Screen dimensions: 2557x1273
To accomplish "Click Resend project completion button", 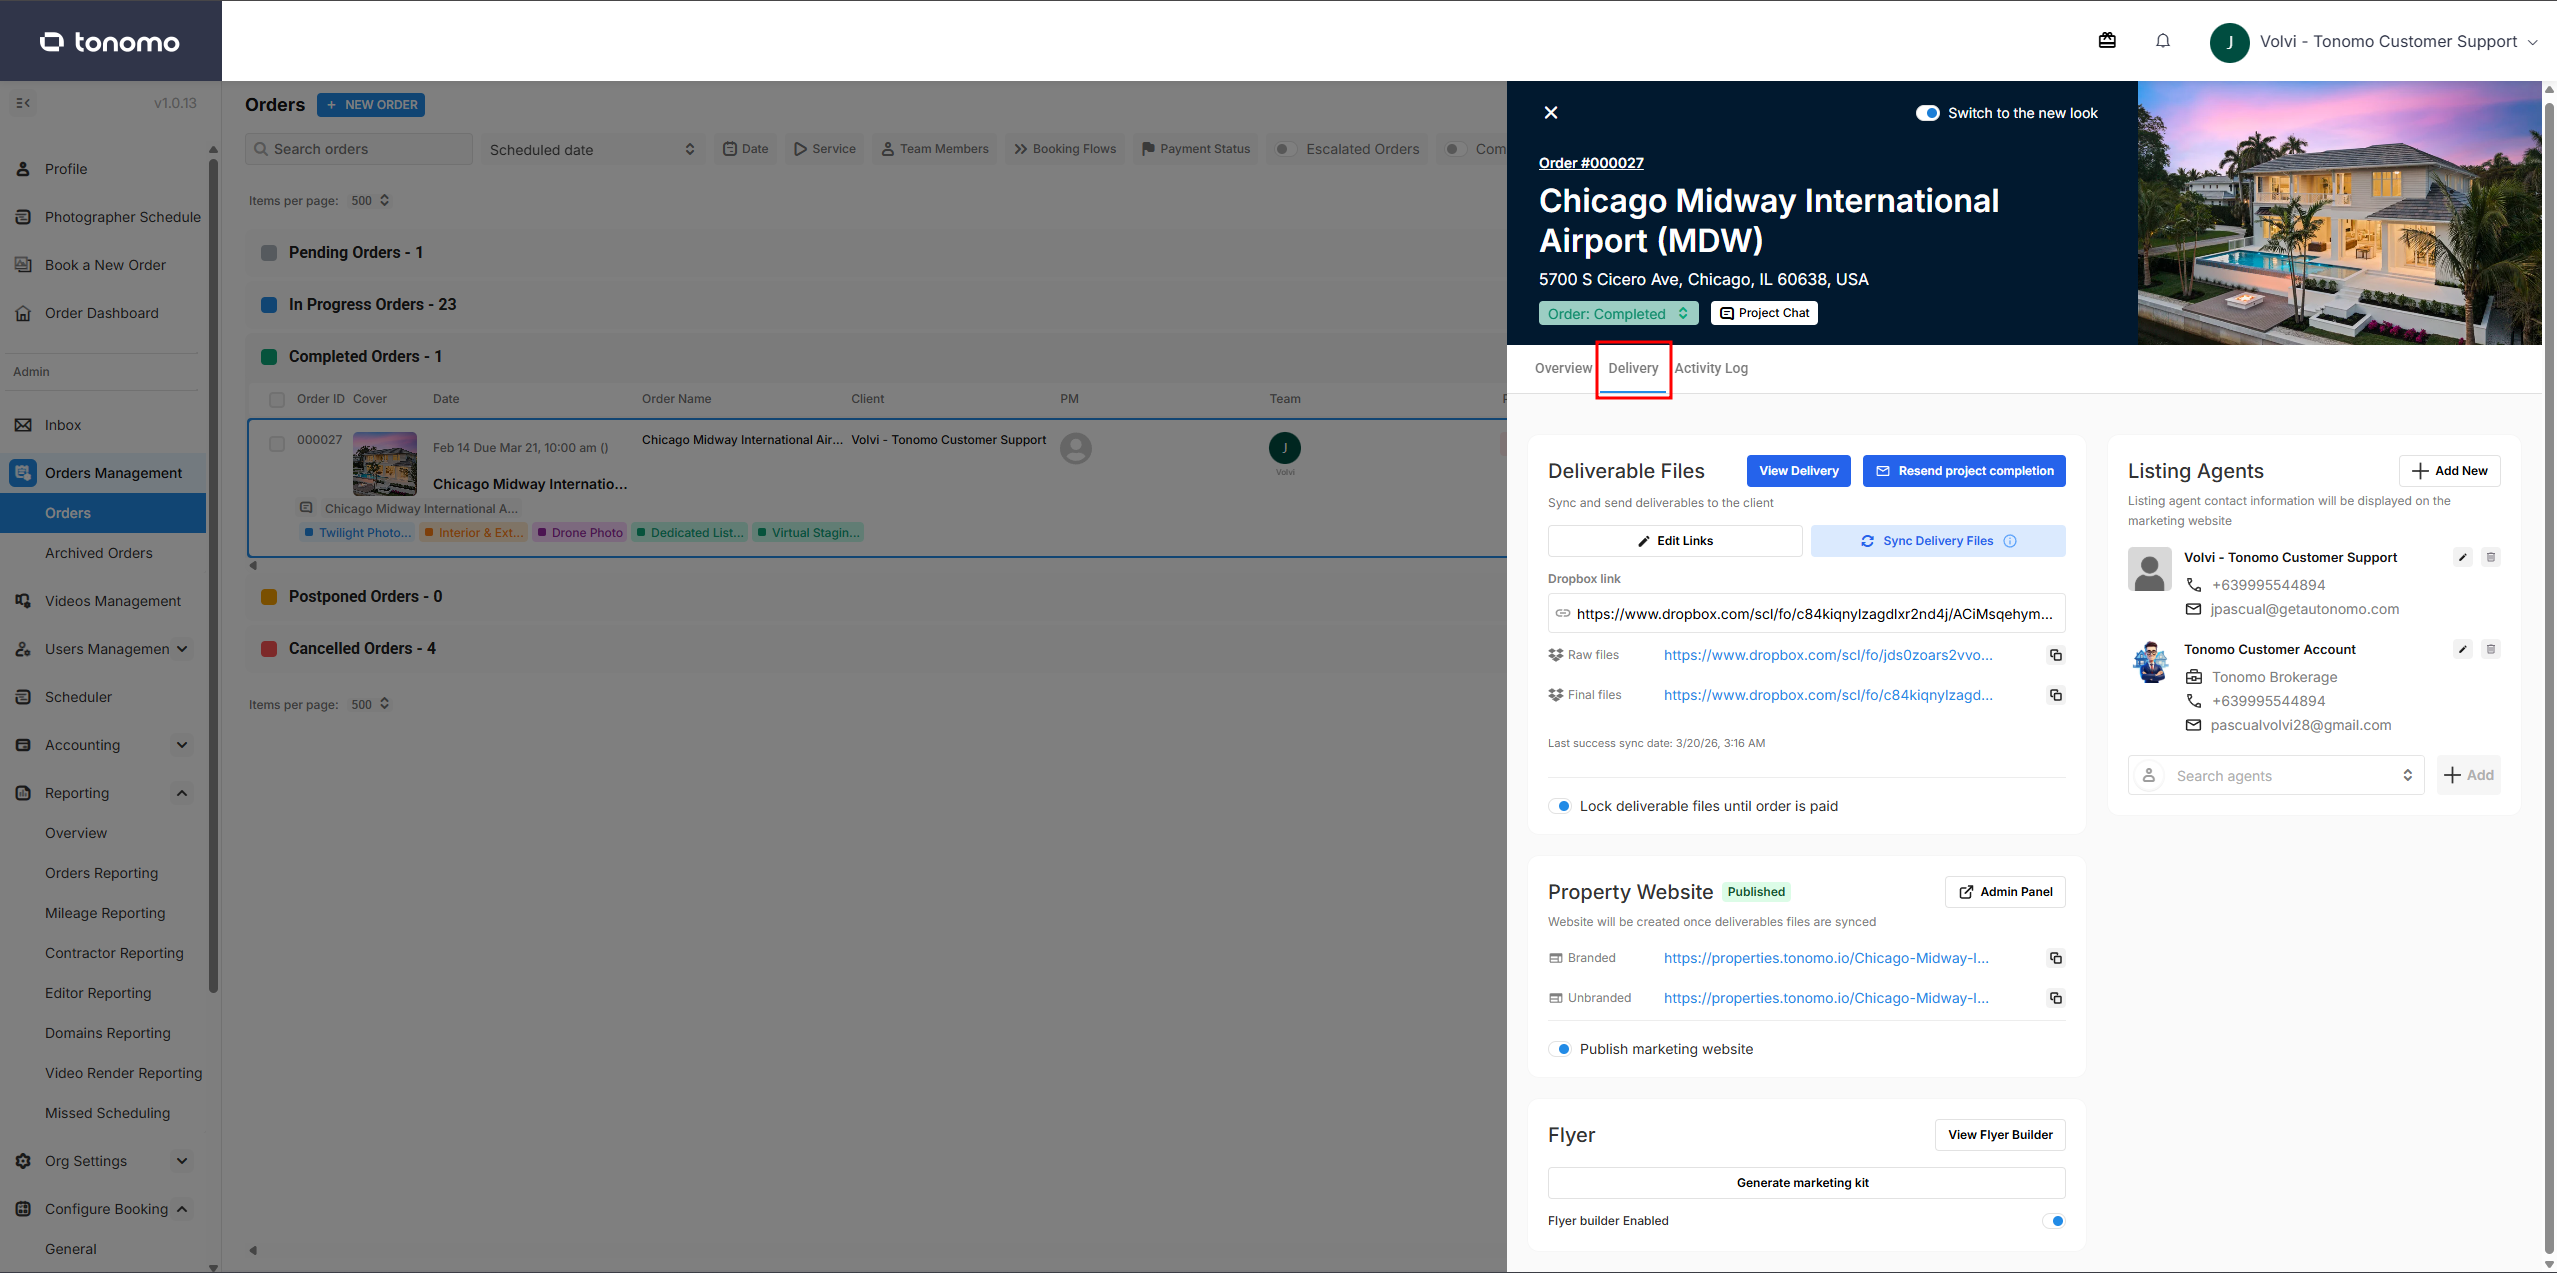I will point(1964,471).
